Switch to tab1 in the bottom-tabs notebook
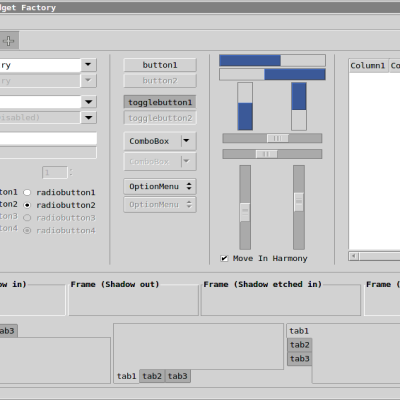400x400 pixels. 127,376
